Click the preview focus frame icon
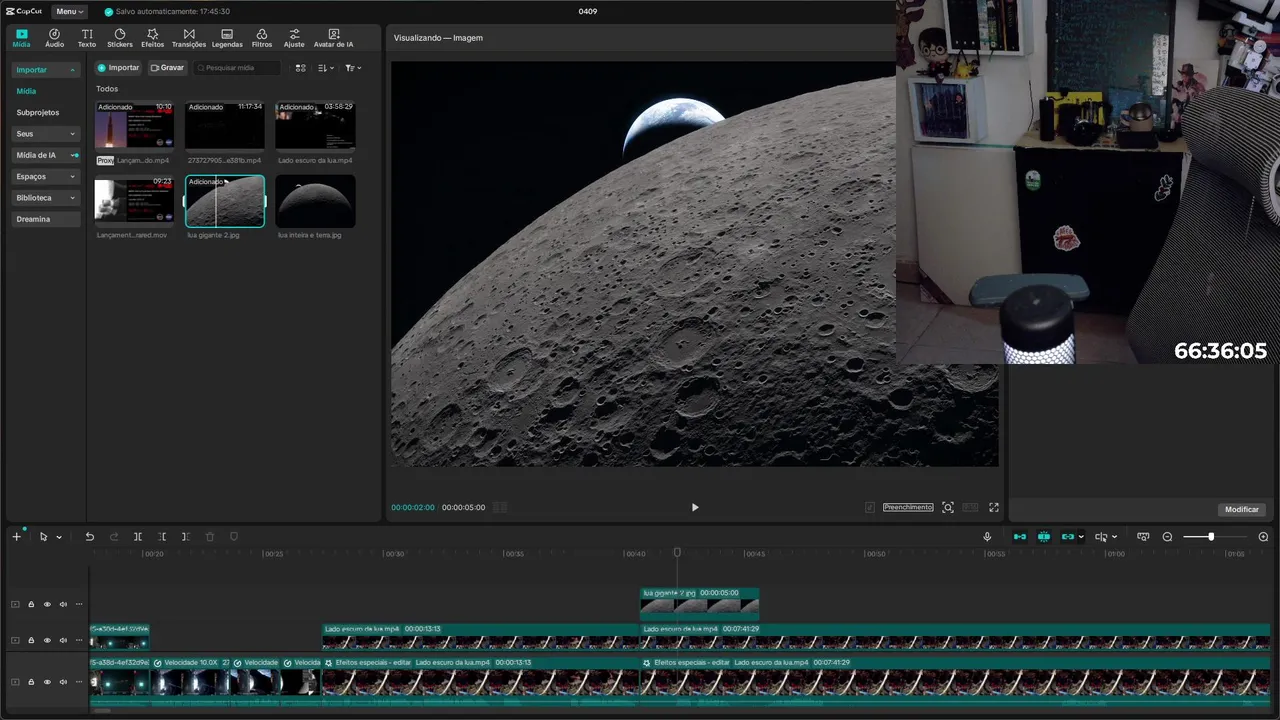Image resolution: width=1280 pixels, height=720 pixels. 948,507
